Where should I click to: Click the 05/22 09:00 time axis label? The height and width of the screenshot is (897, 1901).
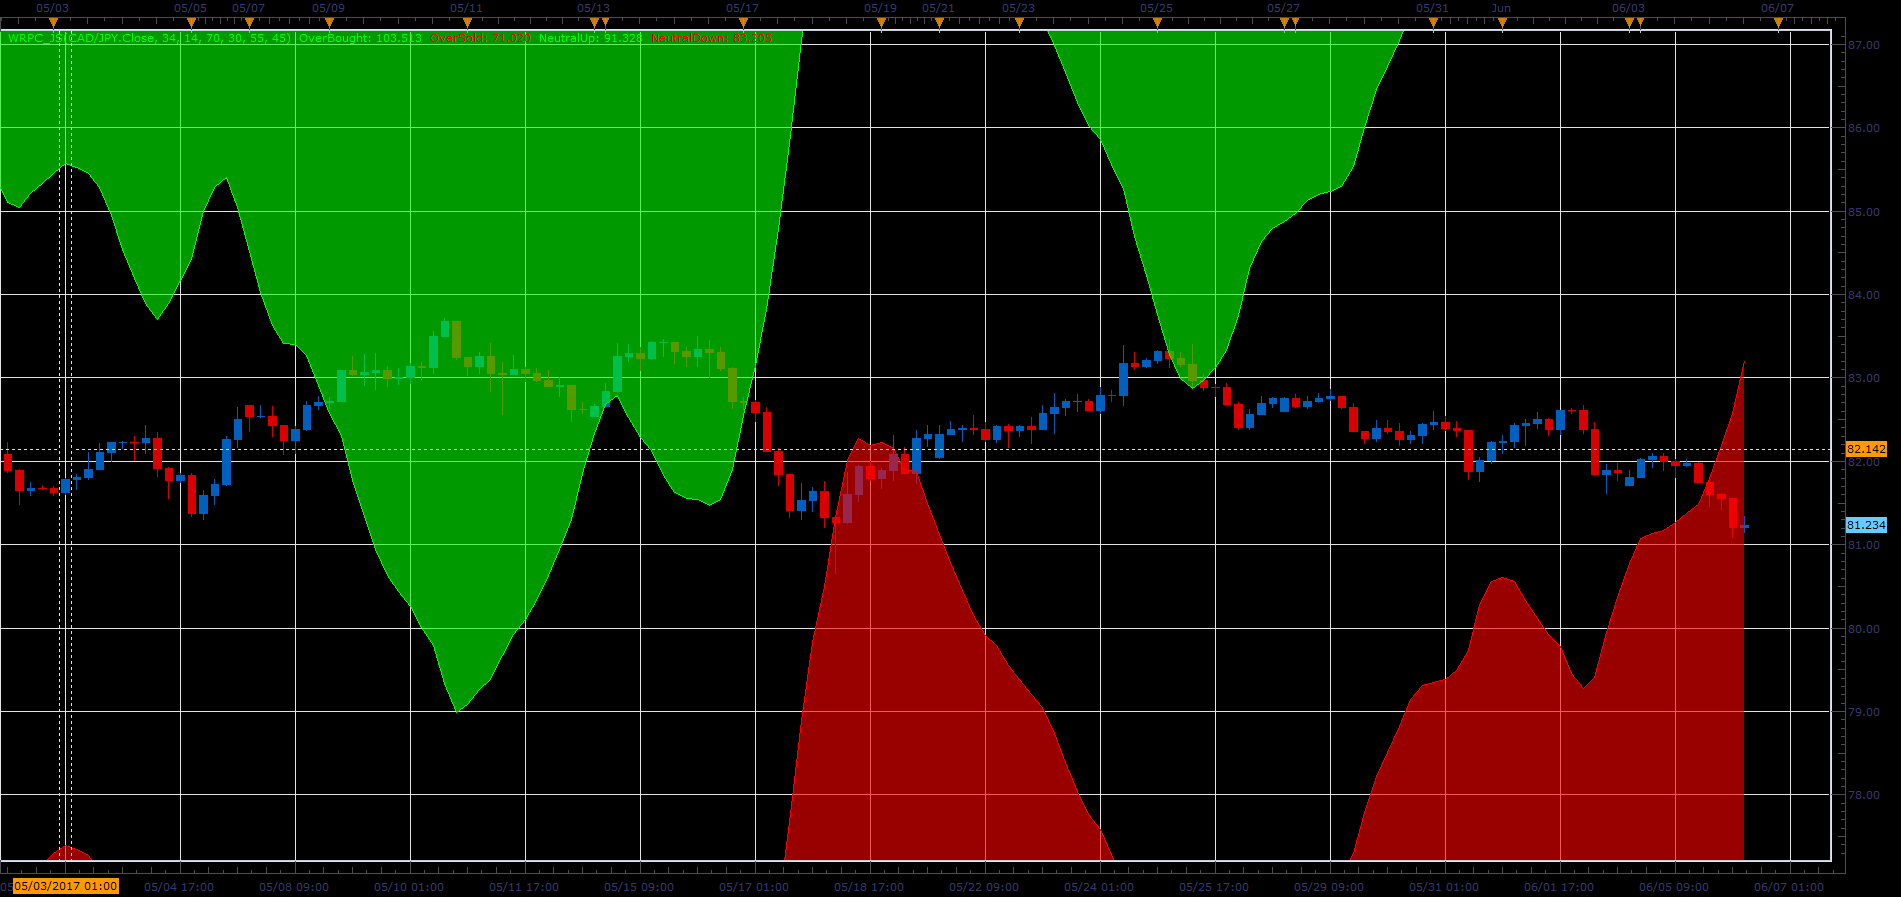coord(984,887)
